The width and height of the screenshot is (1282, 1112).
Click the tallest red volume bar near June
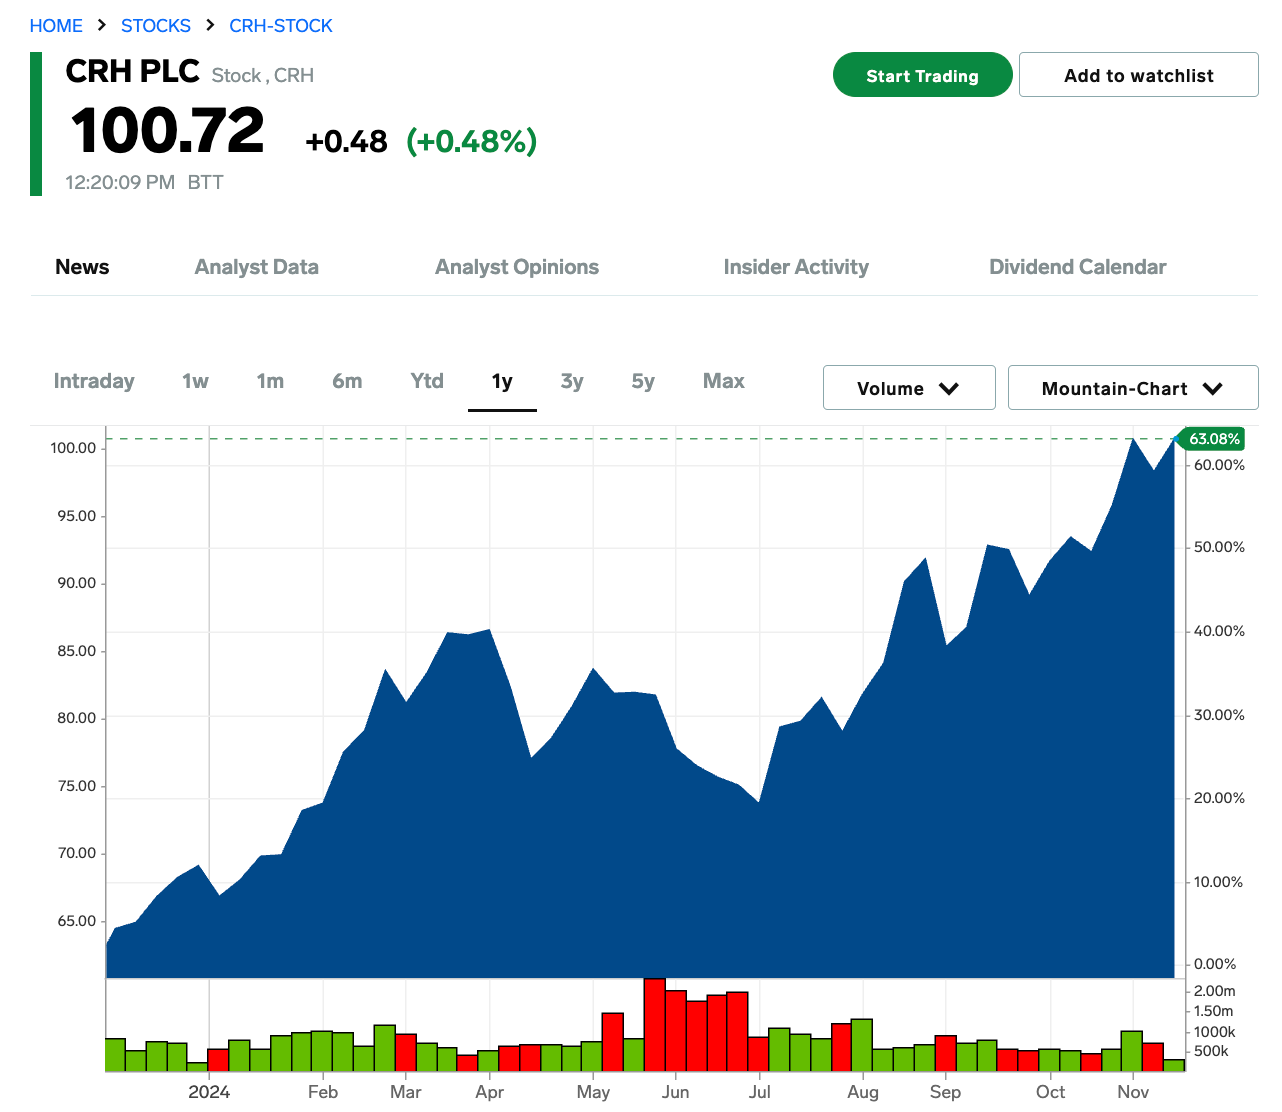click(x=654, y=1025)
